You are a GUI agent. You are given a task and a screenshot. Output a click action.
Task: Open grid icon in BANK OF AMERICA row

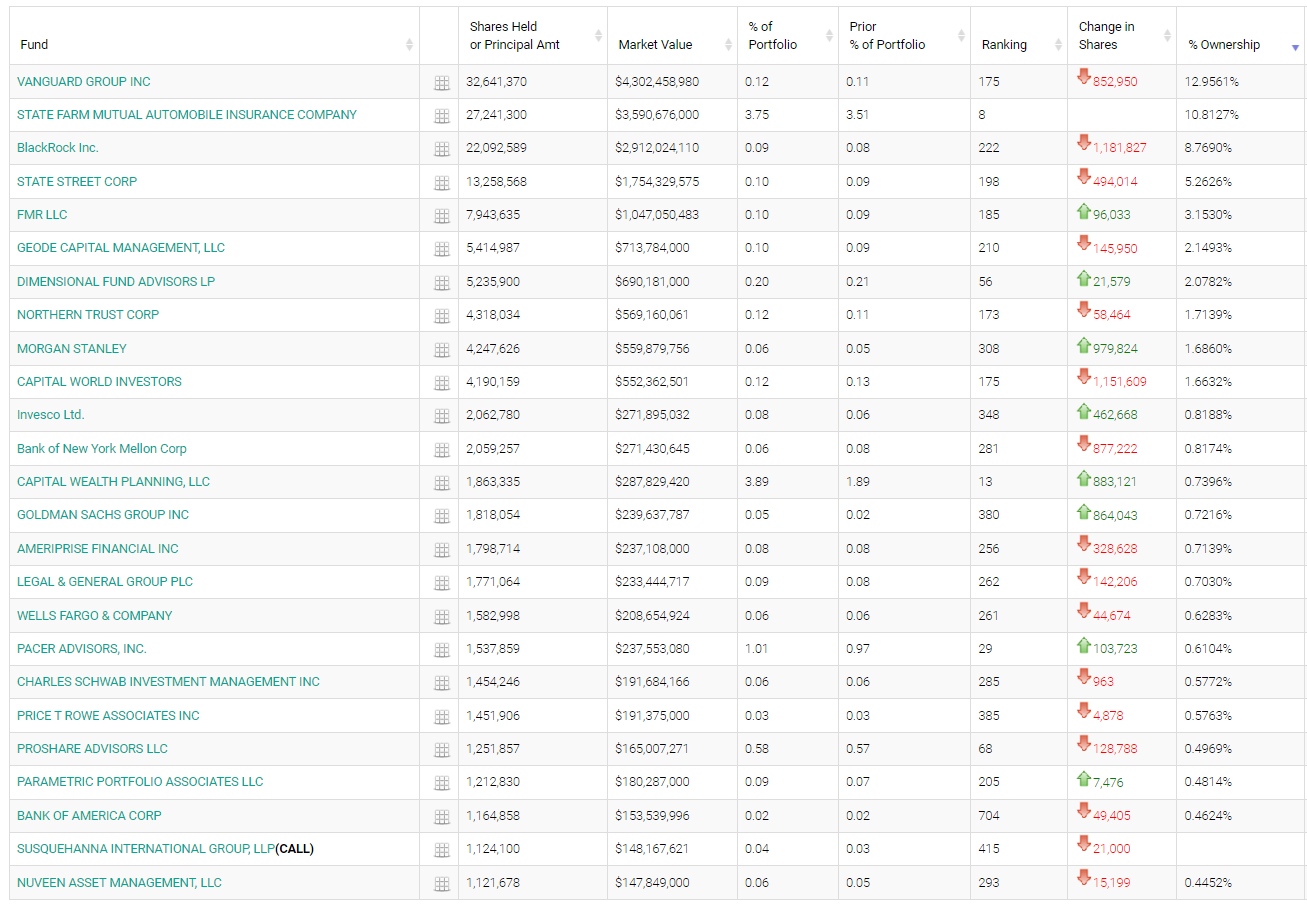441,817
